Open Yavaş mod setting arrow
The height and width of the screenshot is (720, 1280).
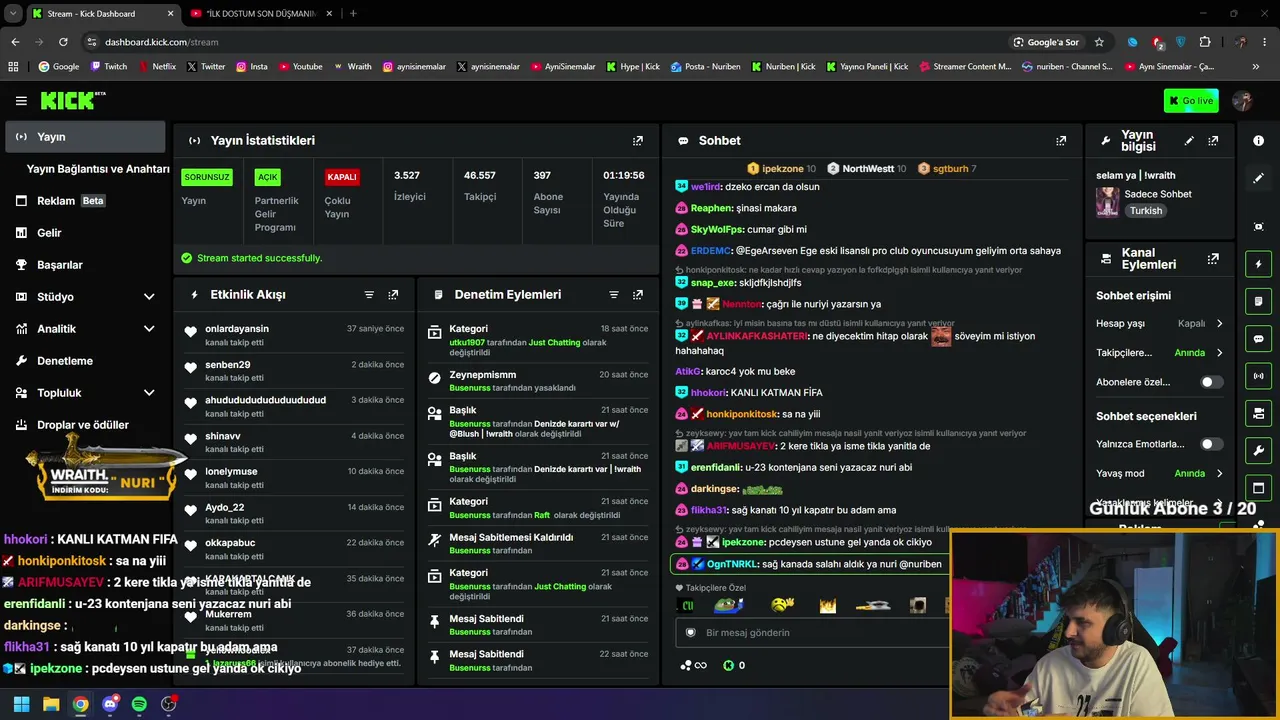click(1219, 473)
